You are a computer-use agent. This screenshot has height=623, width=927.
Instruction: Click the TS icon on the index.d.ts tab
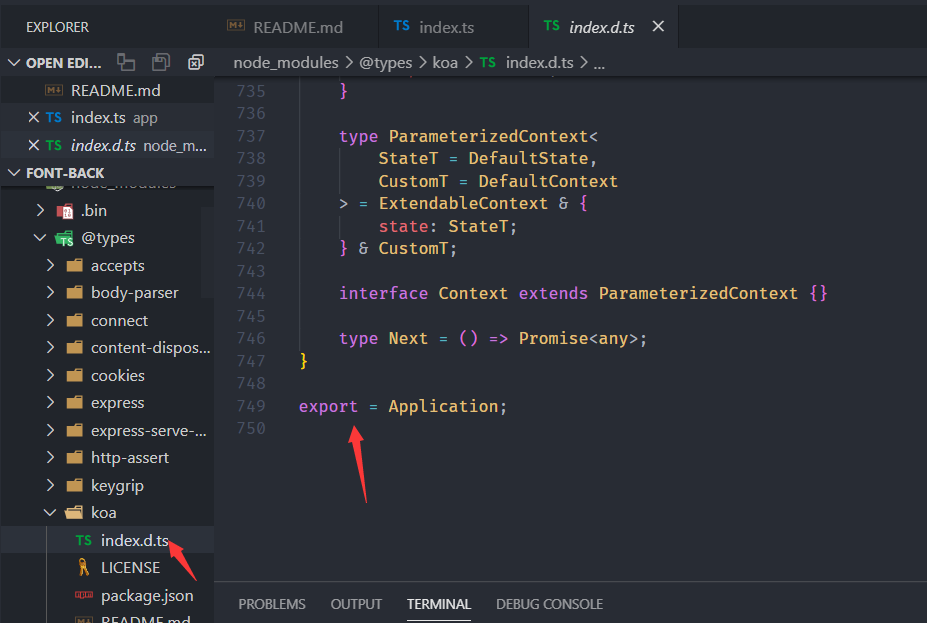552,26
